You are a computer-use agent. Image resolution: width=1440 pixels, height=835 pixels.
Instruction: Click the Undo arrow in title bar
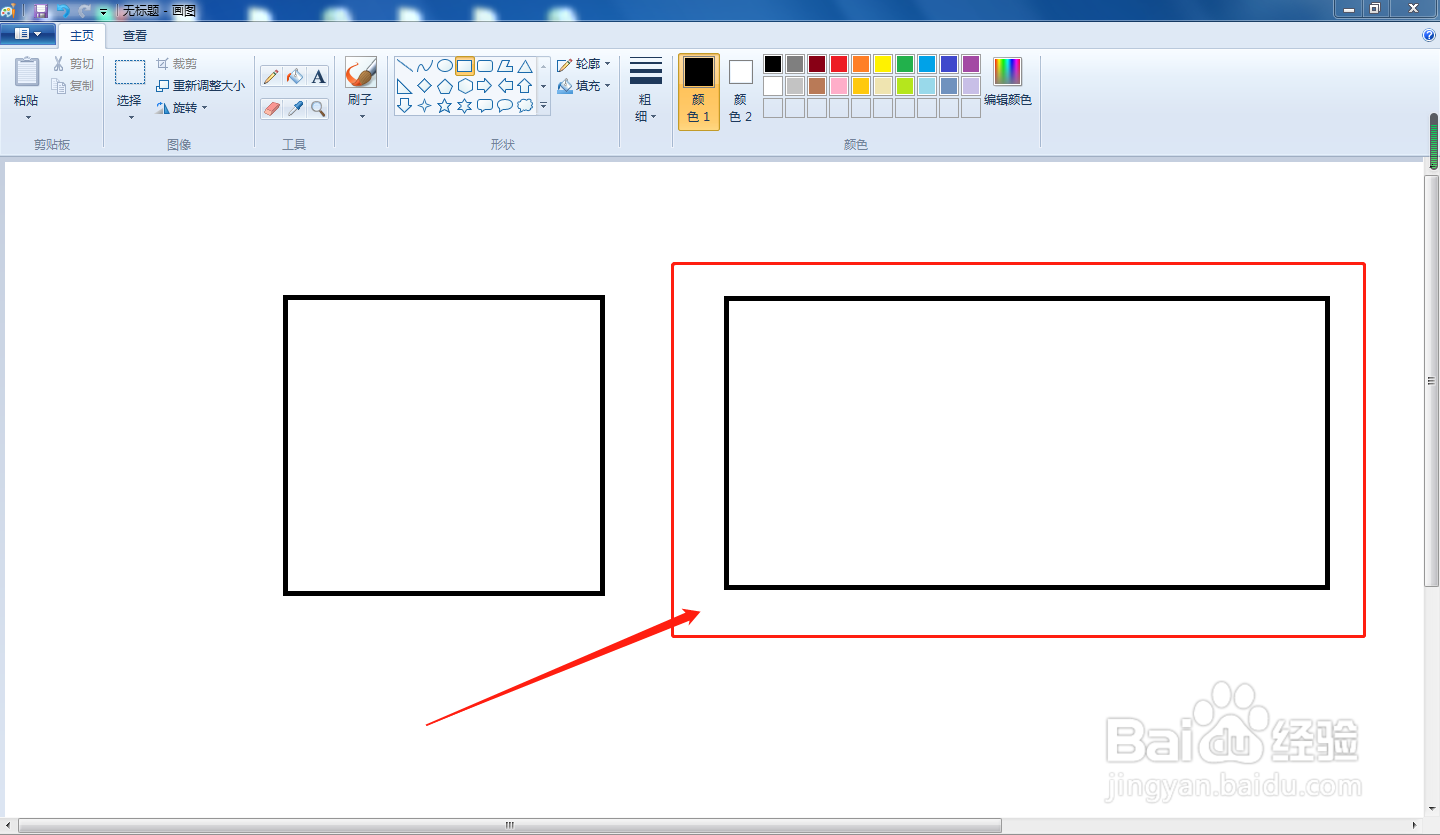(63, 10)
